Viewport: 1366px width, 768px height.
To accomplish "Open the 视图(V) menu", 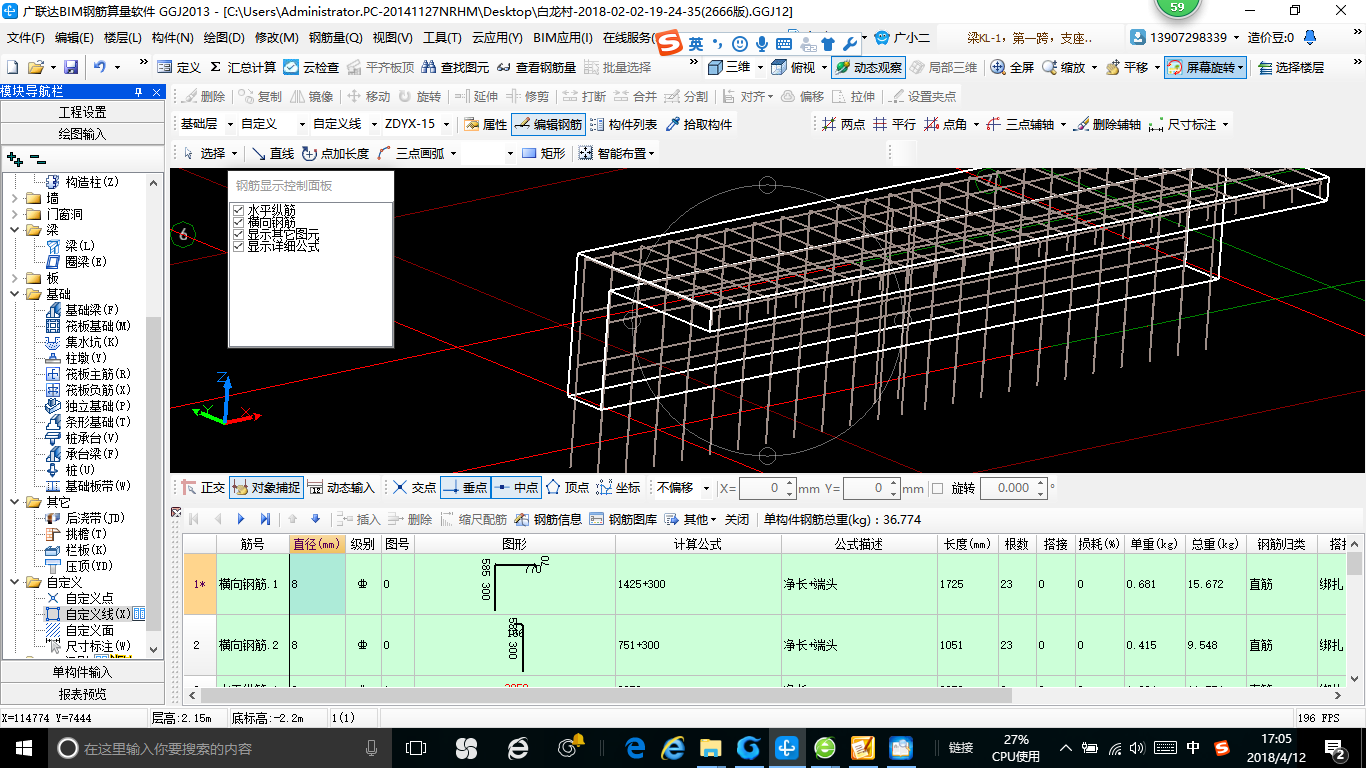I will [x=392, y=38].
